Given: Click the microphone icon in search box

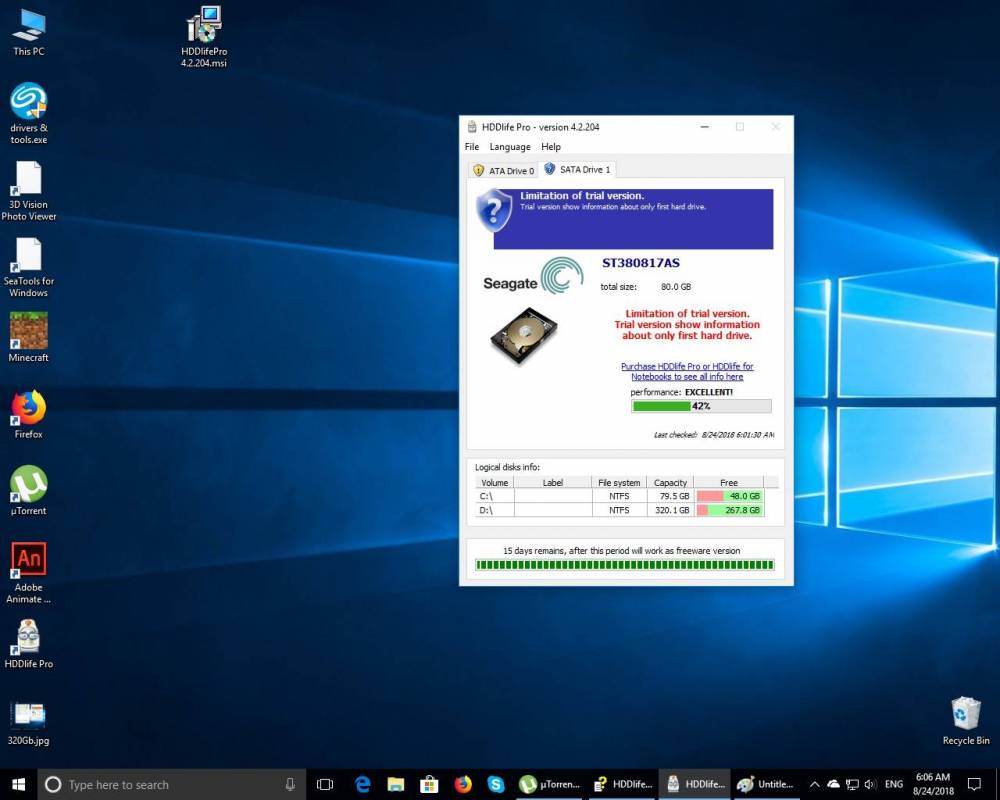Looking at the screenshot, I should coord(290,784).
